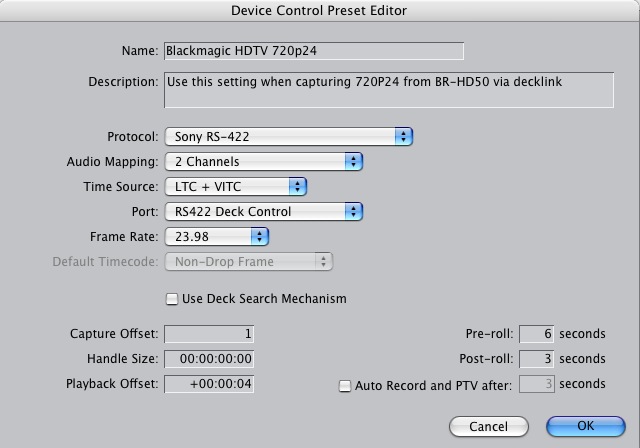Expand the Time Source LTC + VITC menu
640x448 pixels.
(x=234, y=186)
